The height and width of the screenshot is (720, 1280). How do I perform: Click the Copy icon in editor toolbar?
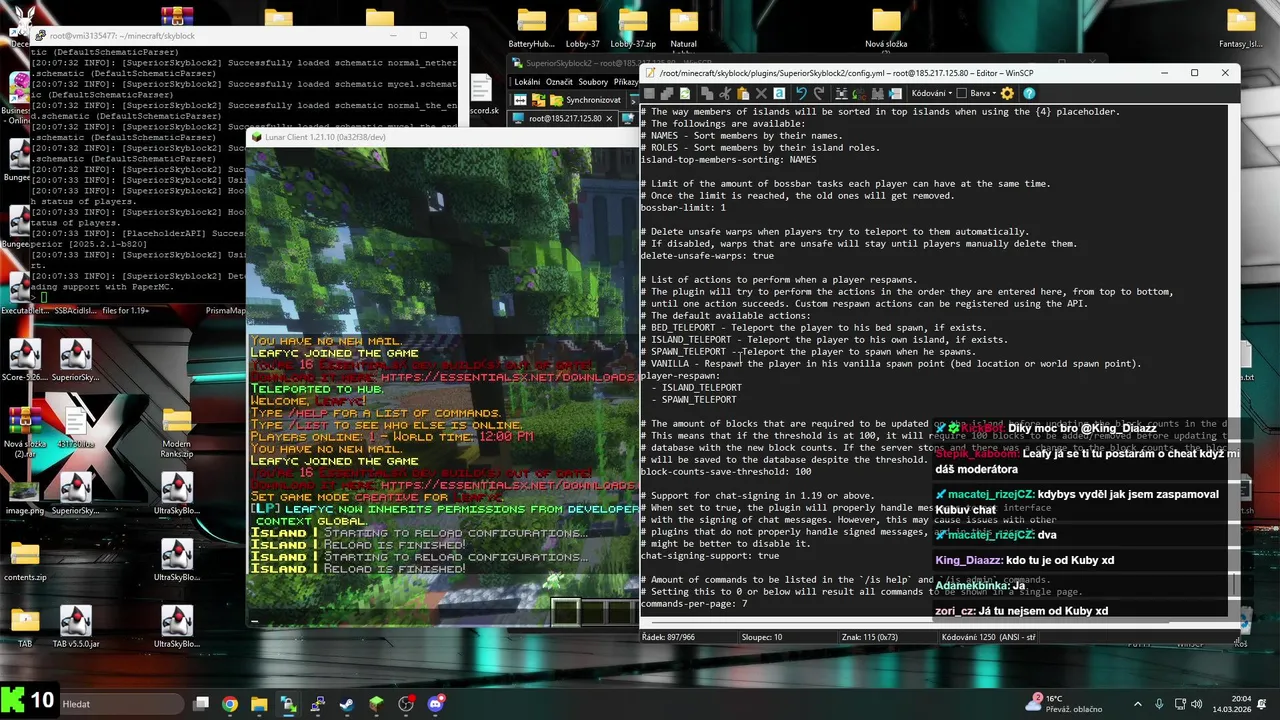click(706, 93)
